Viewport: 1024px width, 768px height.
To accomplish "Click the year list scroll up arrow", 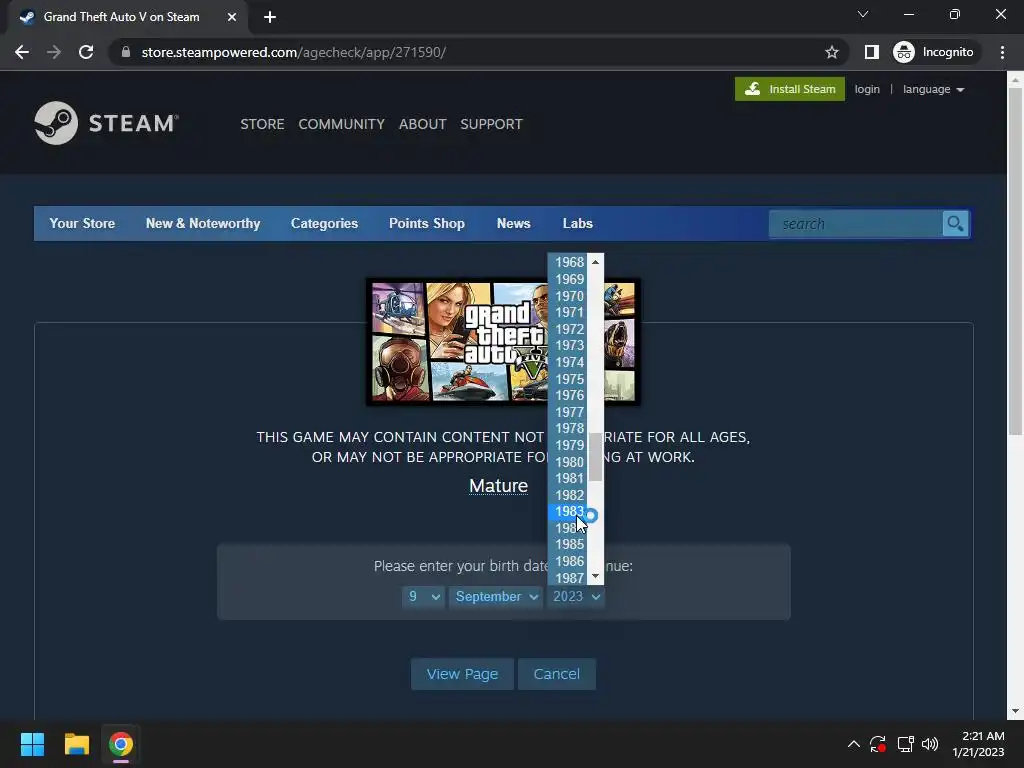I will (x=595, y=262).
